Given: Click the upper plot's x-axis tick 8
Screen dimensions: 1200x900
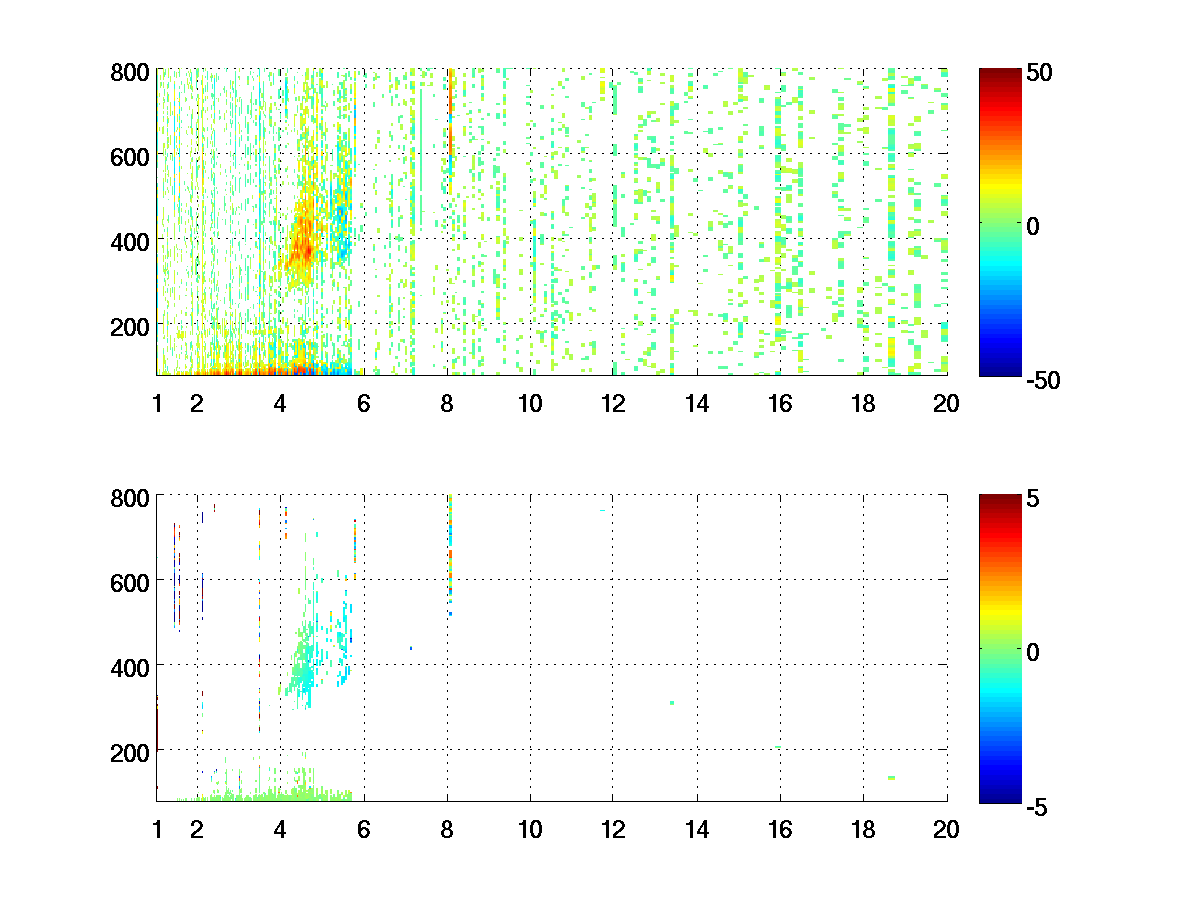Looking at the screenshot, I should coord(446,404).
